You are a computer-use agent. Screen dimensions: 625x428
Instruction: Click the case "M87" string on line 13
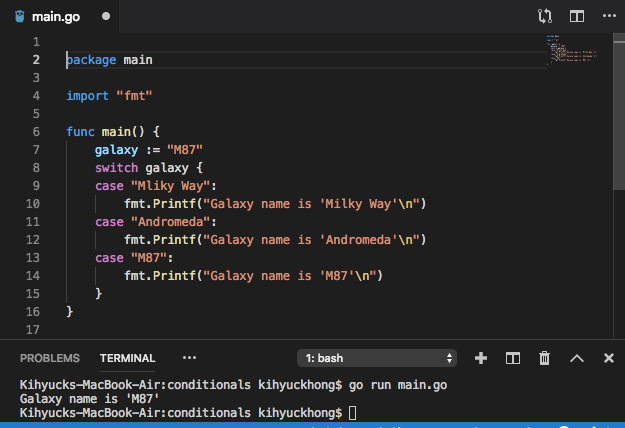click(149, 258)
